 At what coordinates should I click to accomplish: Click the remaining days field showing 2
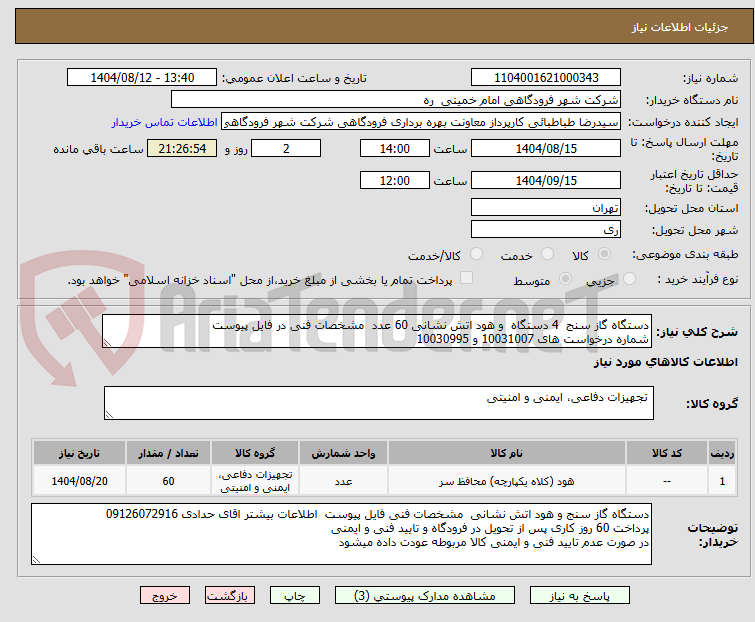point(286,148)
